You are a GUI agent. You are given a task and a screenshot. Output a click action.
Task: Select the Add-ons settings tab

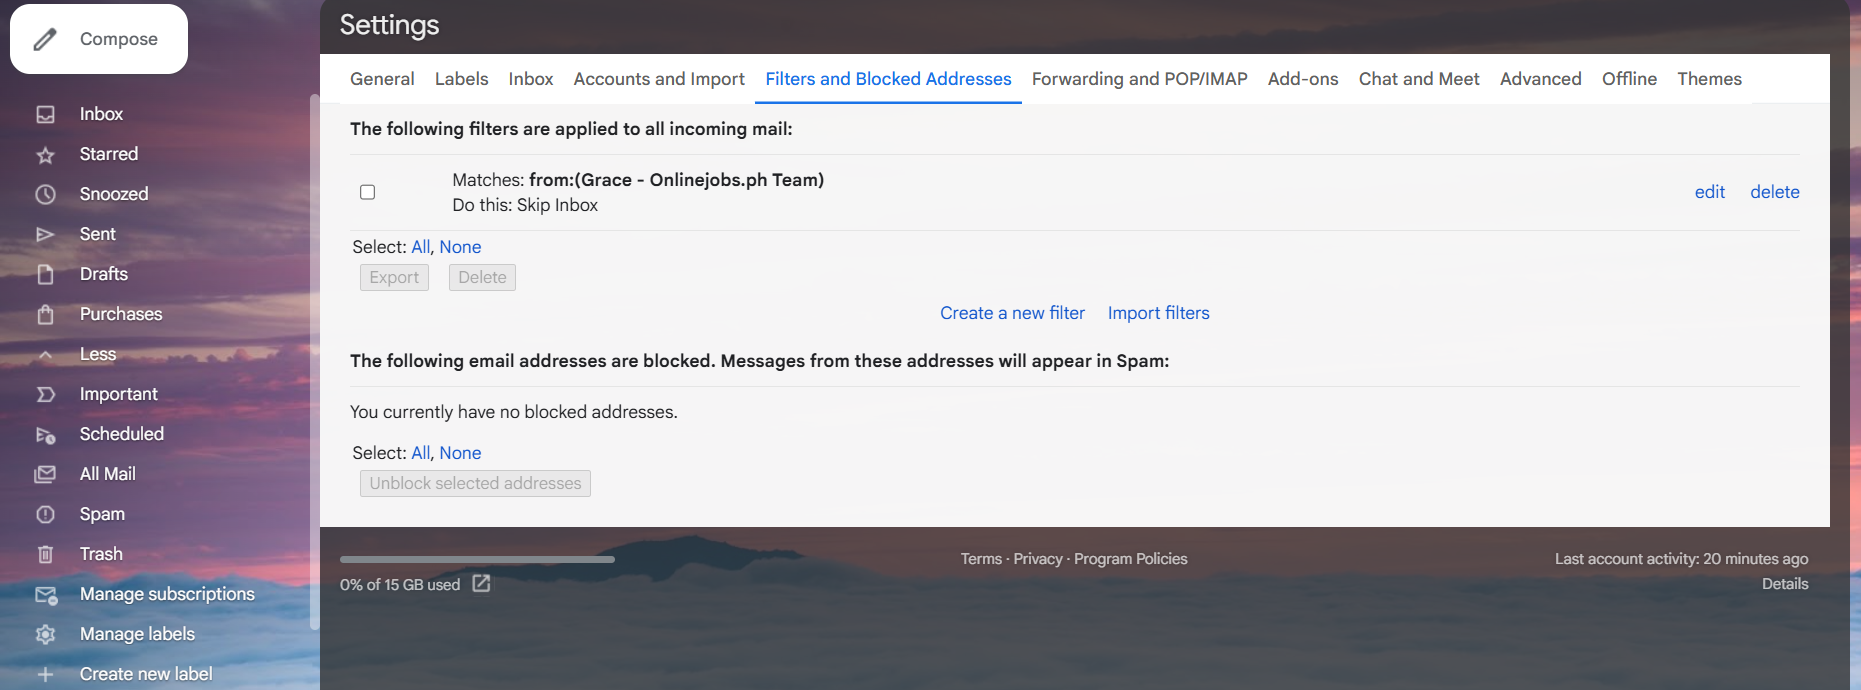[1303, 79]
